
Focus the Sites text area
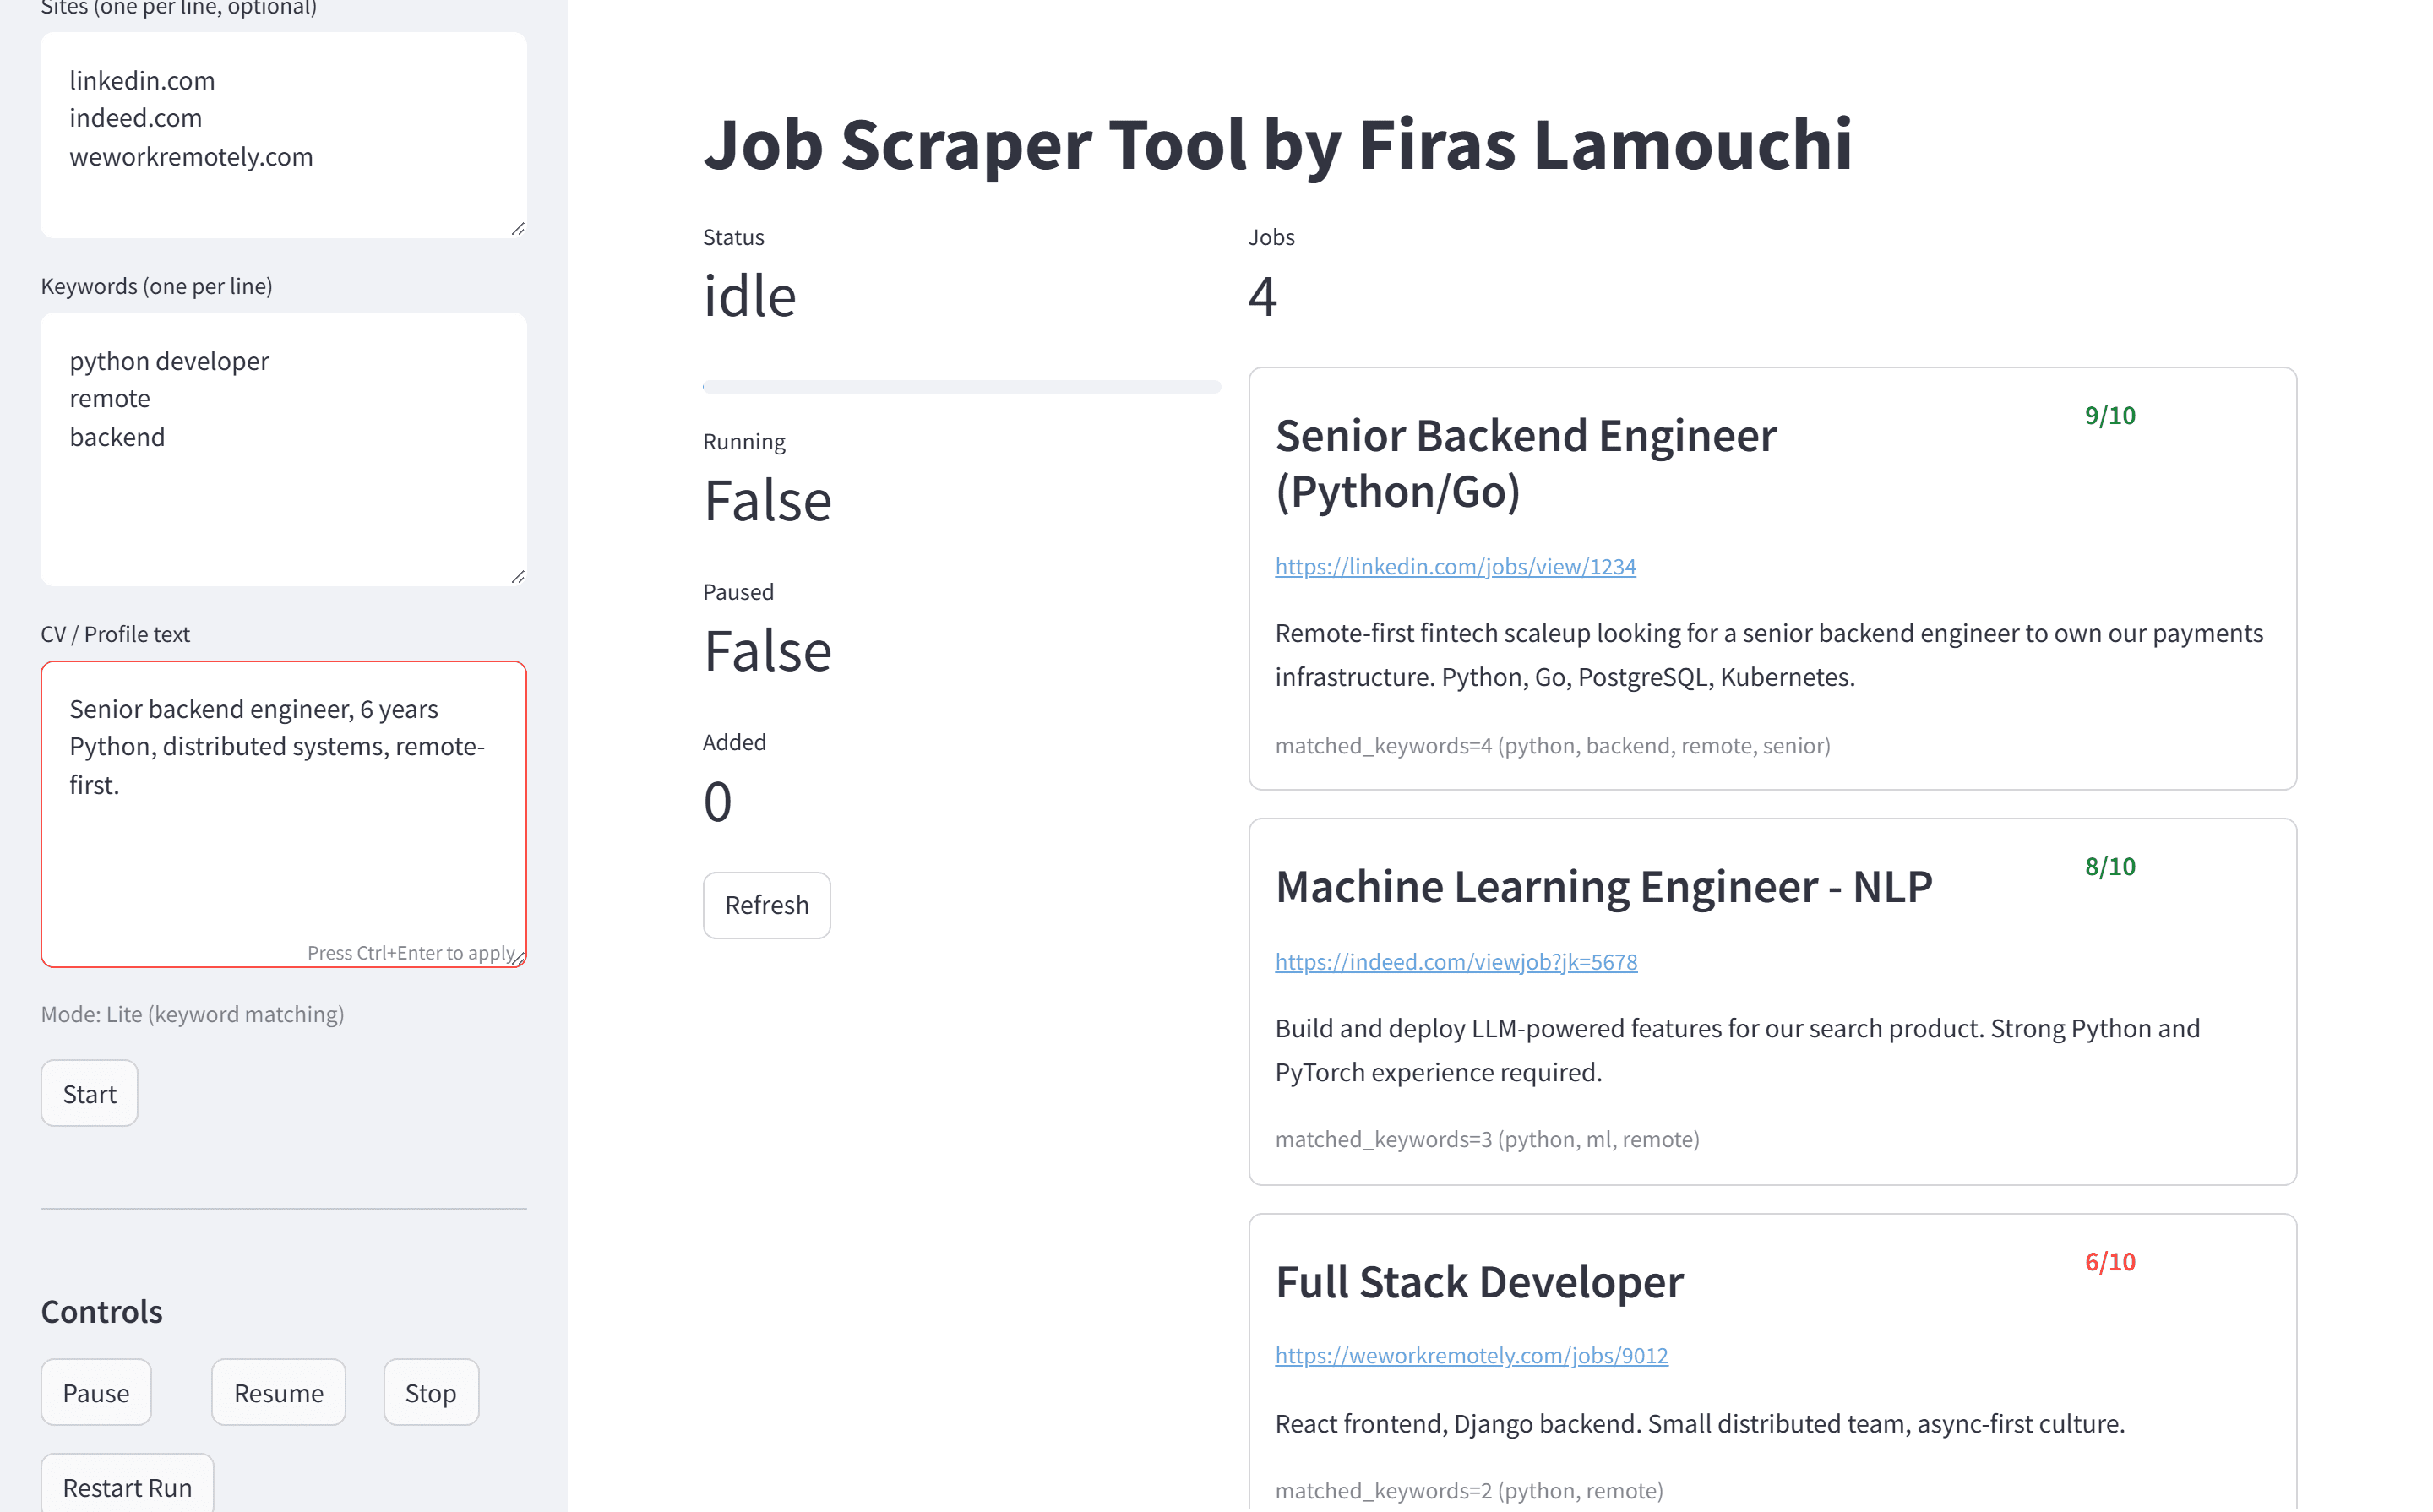tap(284, 135)
